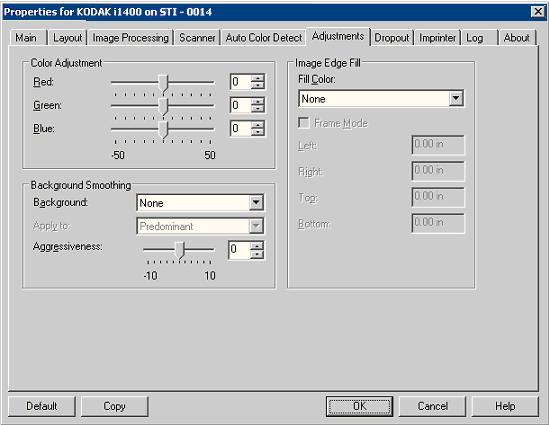Close the Properties dialog window
The image size is (549, 425).
tap(537, 12)
